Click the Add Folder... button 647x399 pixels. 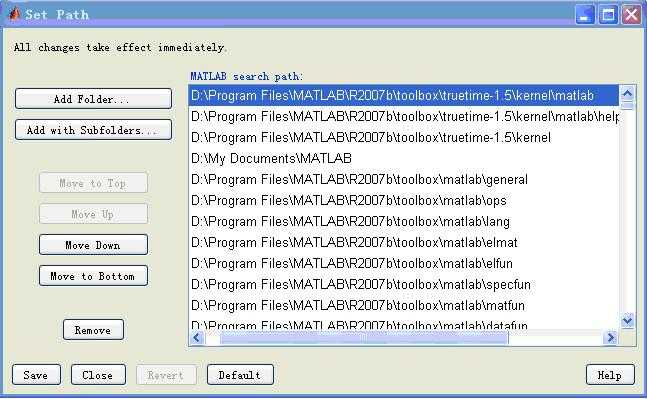93,99
